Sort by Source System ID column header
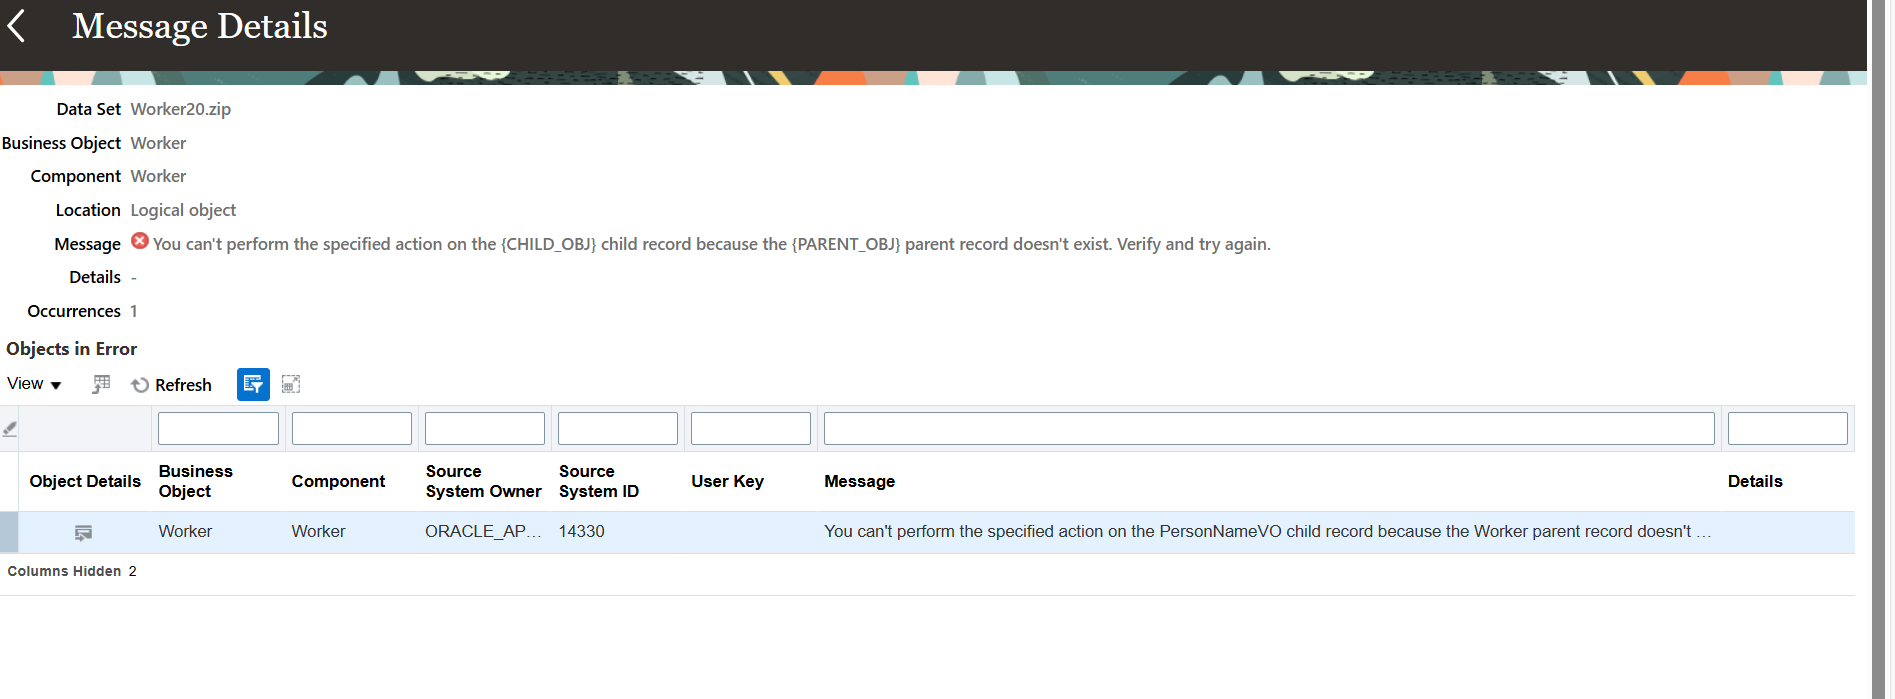1895x699 pixels. click(598, 481)
